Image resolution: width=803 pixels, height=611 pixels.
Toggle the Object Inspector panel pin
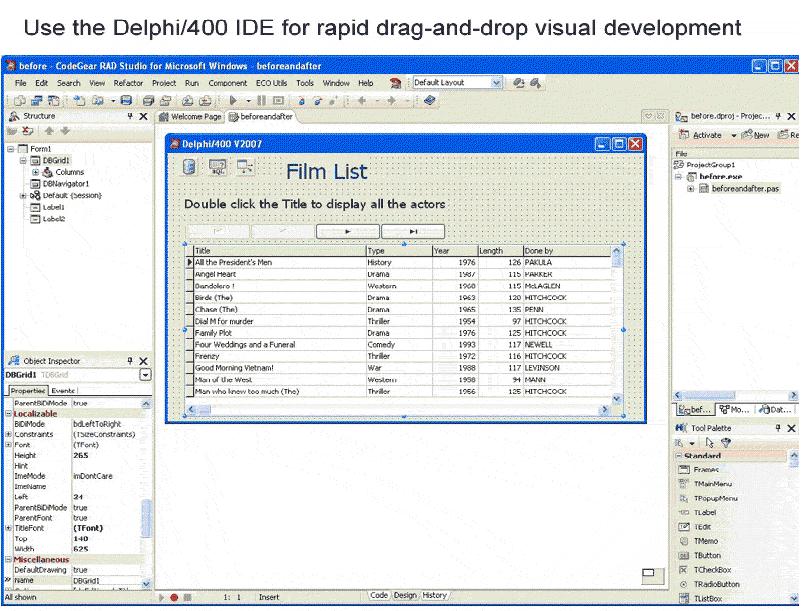(130, 361)
